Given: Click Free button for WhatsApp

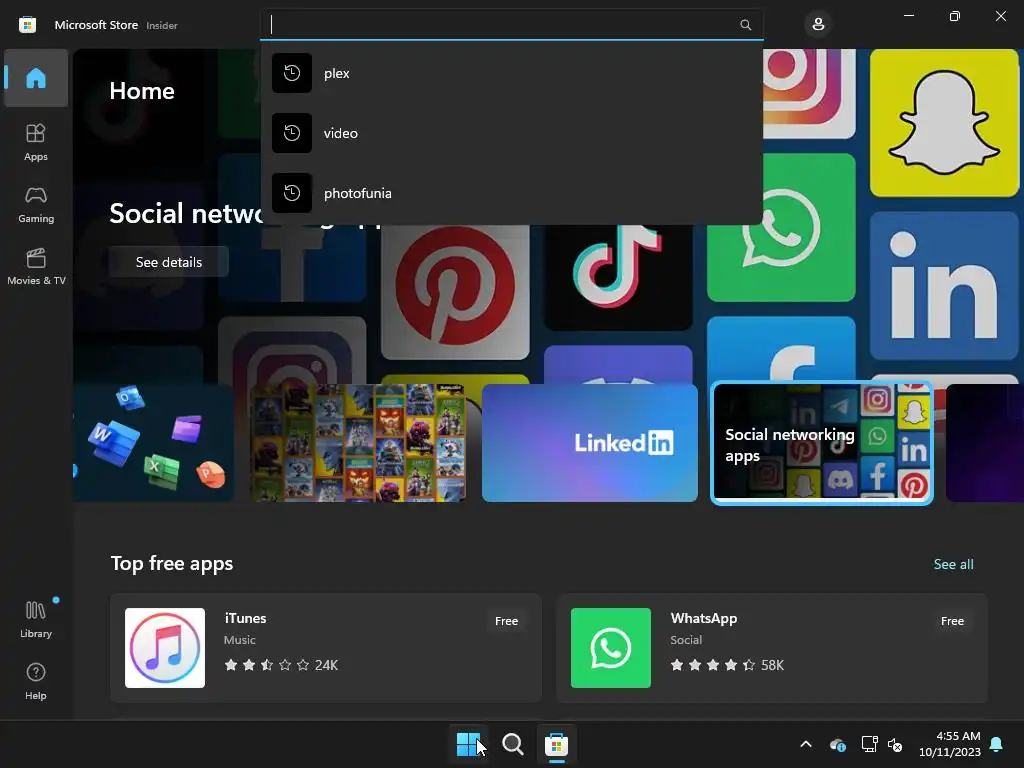Looking at the screenshot, I should [952, 621].
